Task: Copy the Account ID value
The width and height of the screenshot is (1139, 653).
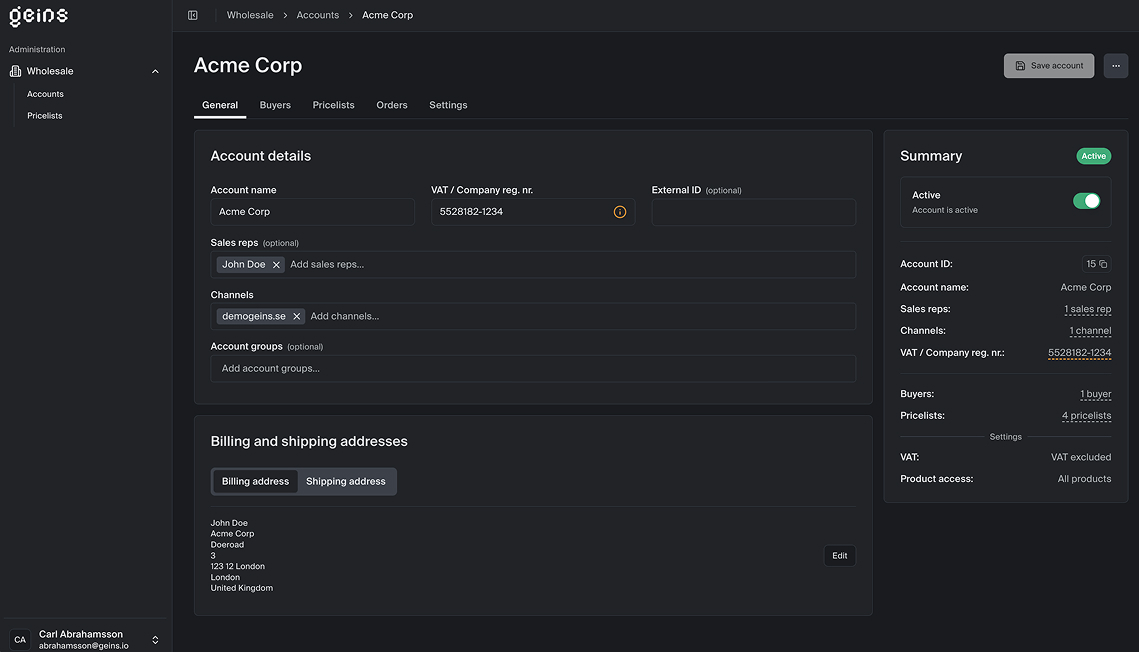Action: coord(1103,264)
